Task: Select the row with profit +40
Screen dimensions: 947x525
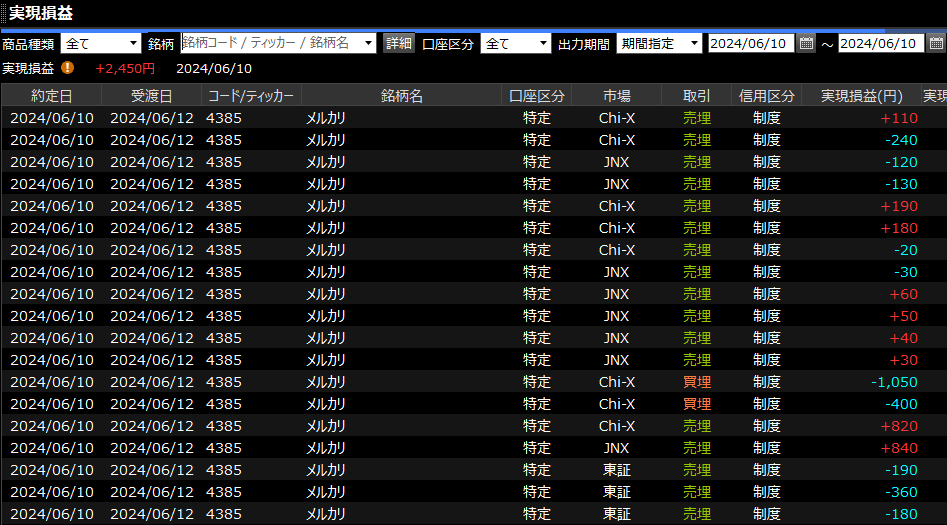Action: point(474,338)
